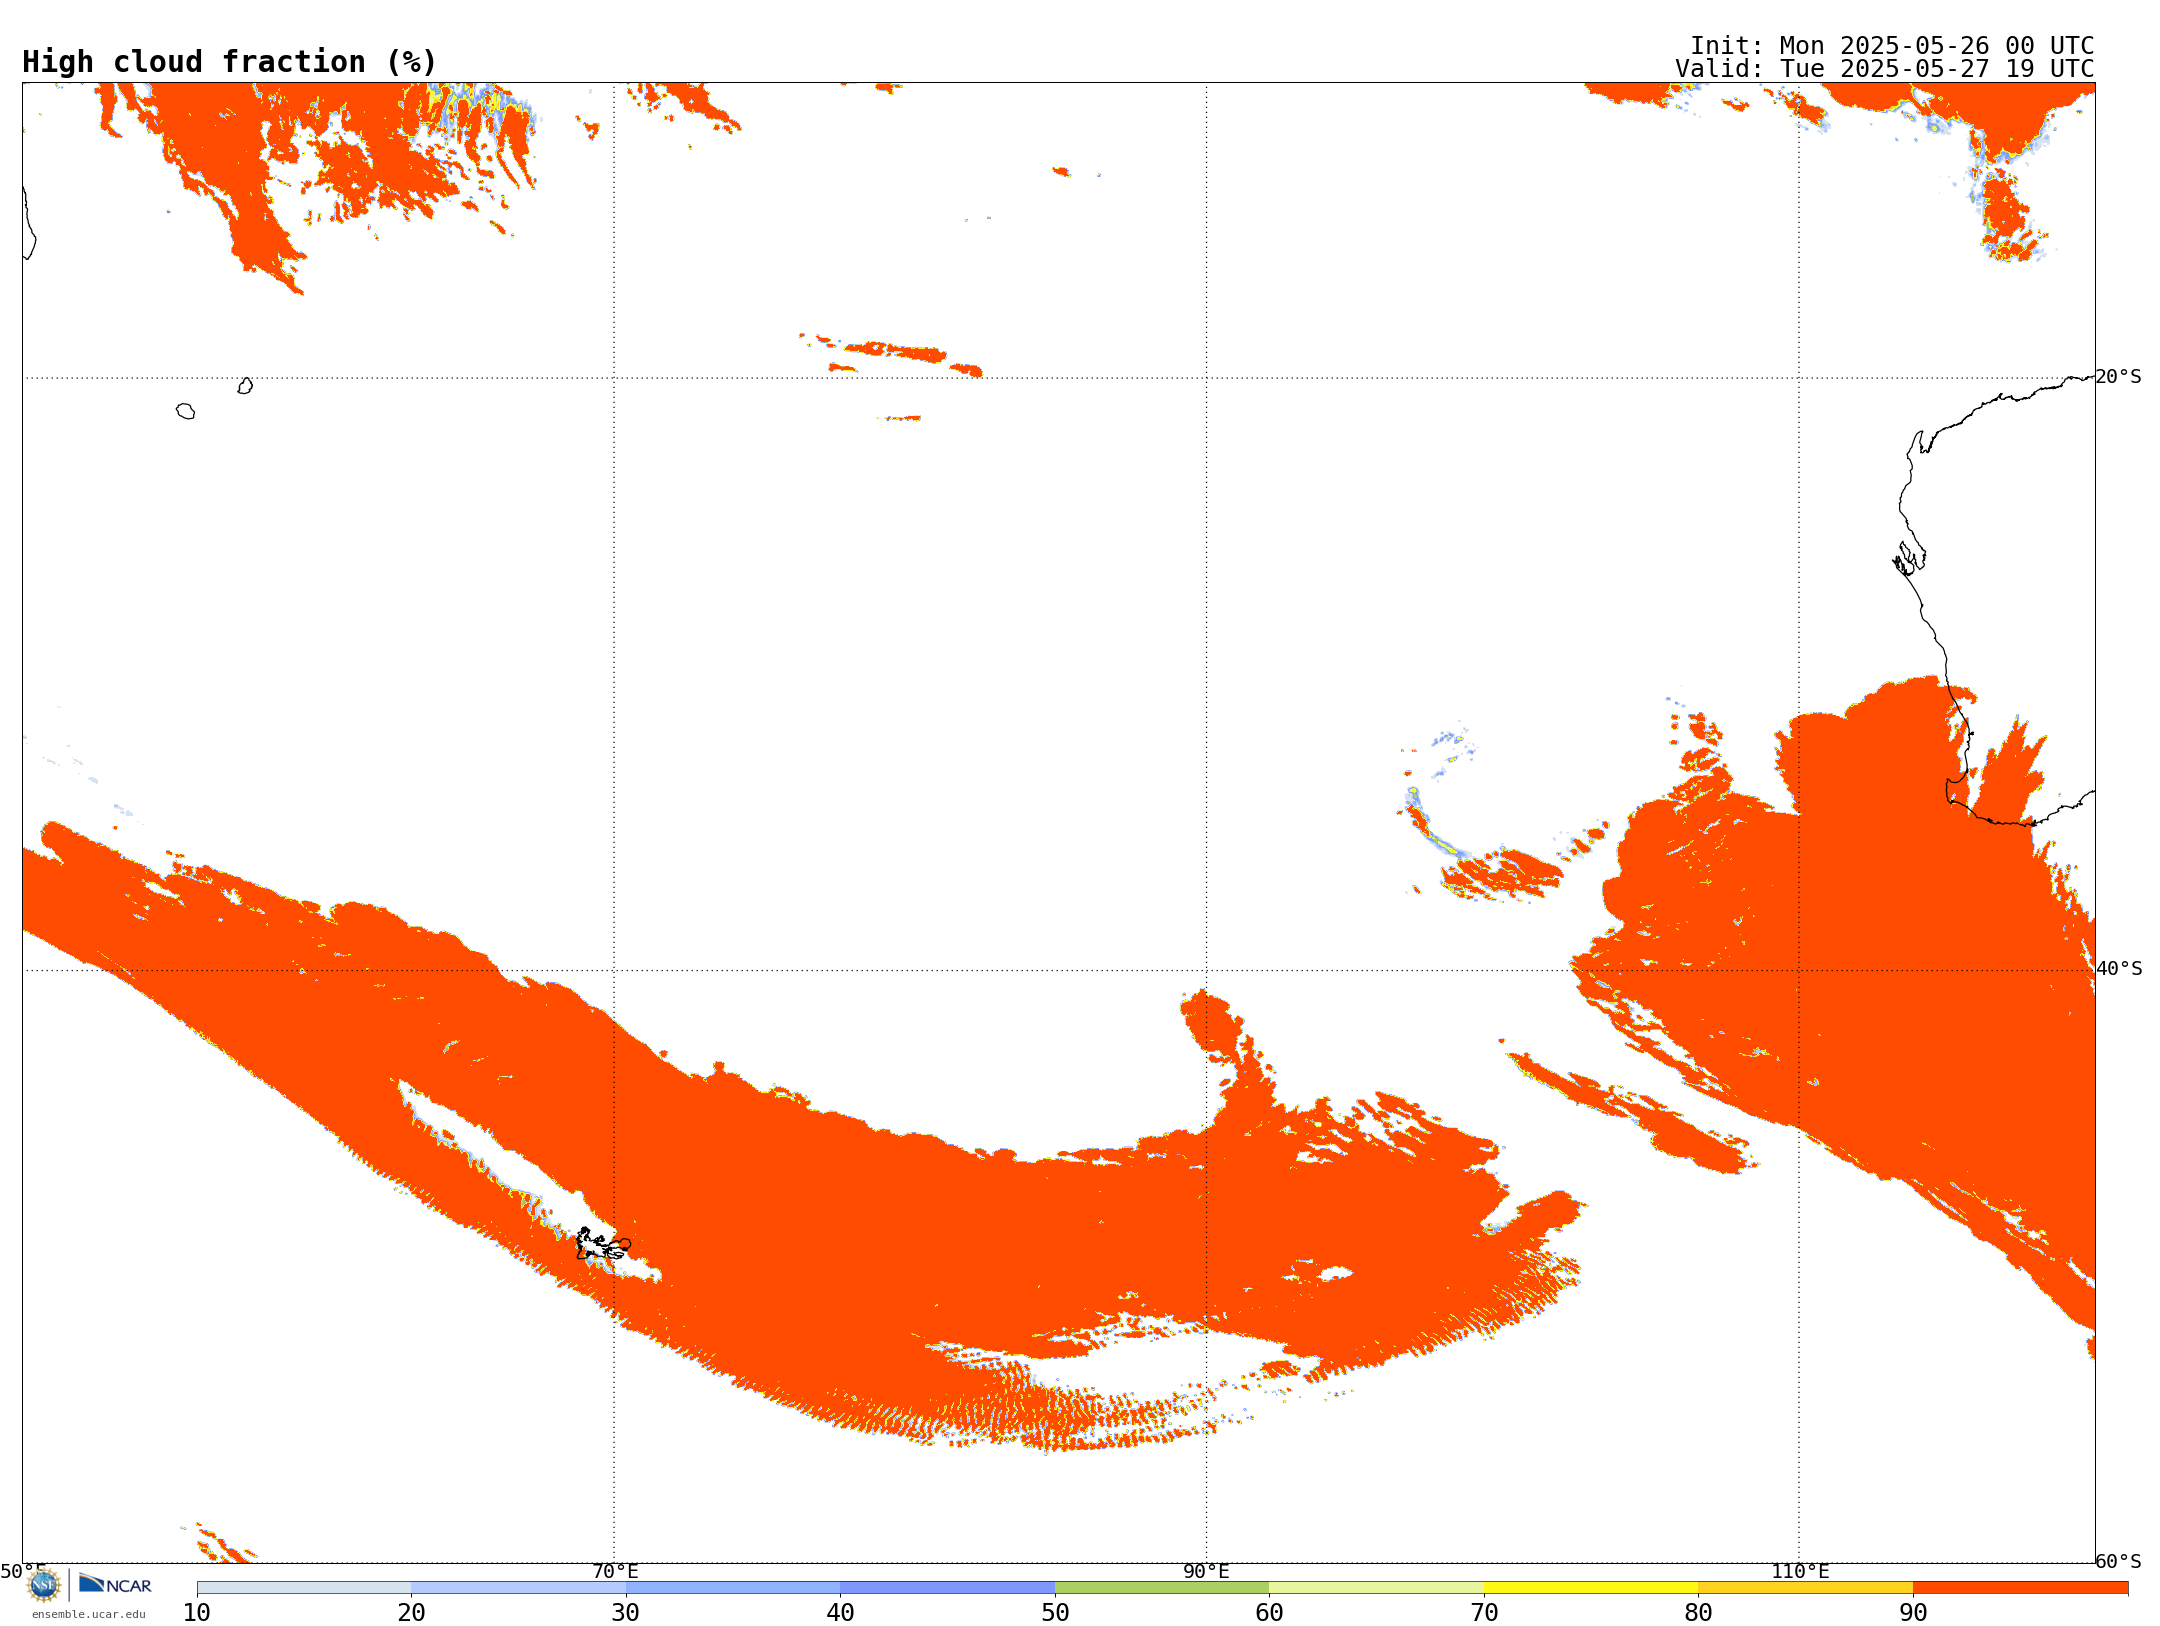This screenshot has height=1626, width=2160.
Task: Click the Mauritius island outline near 20°S
Action: (x=245, y=386)
